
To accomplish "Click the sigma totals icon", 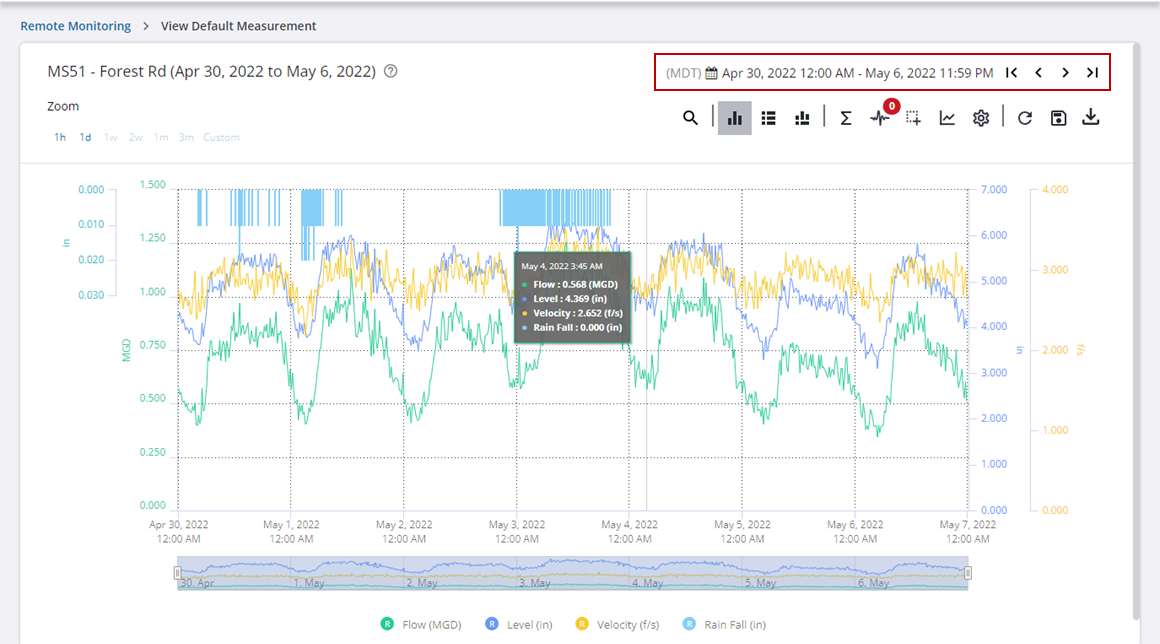I will click(845, 118).
